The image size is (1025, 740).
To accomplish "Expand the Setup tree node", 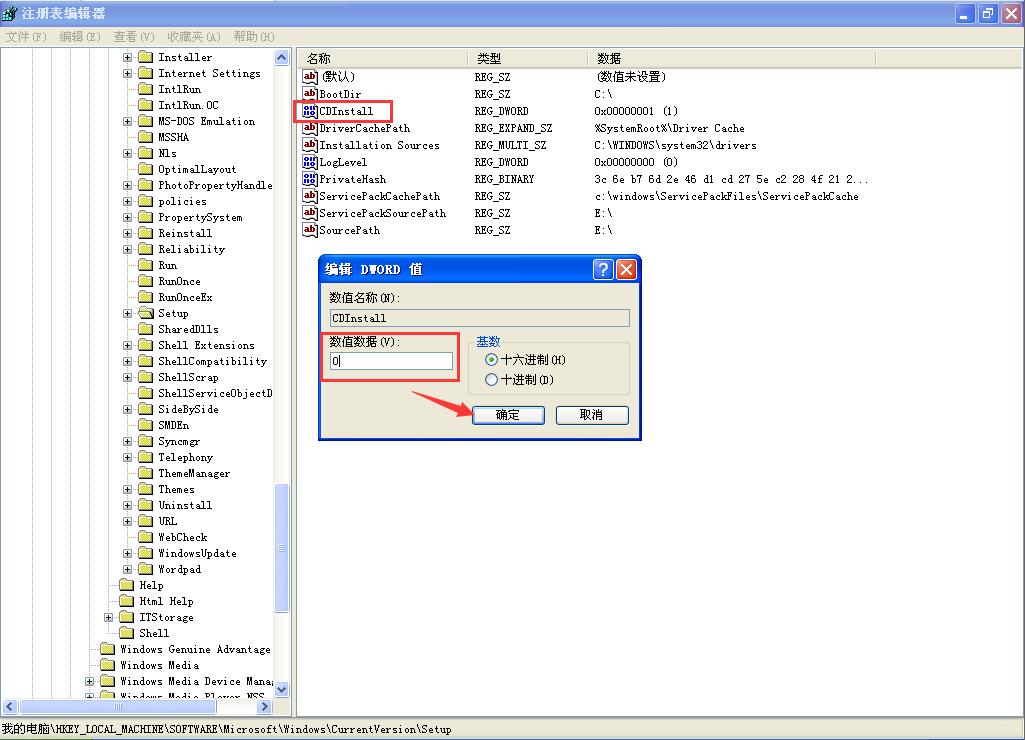I will [x=127, y=313].
